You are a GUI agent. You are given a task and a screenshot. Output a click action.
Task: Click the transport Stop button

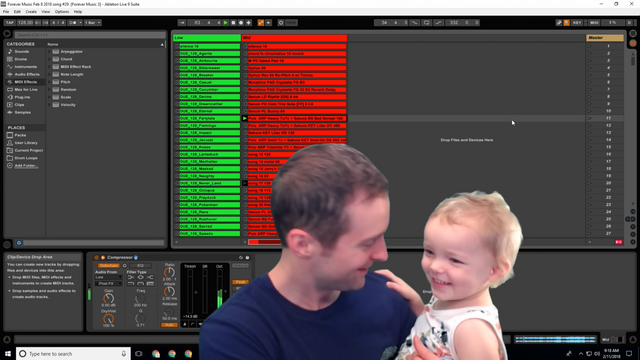pos(233,23)
